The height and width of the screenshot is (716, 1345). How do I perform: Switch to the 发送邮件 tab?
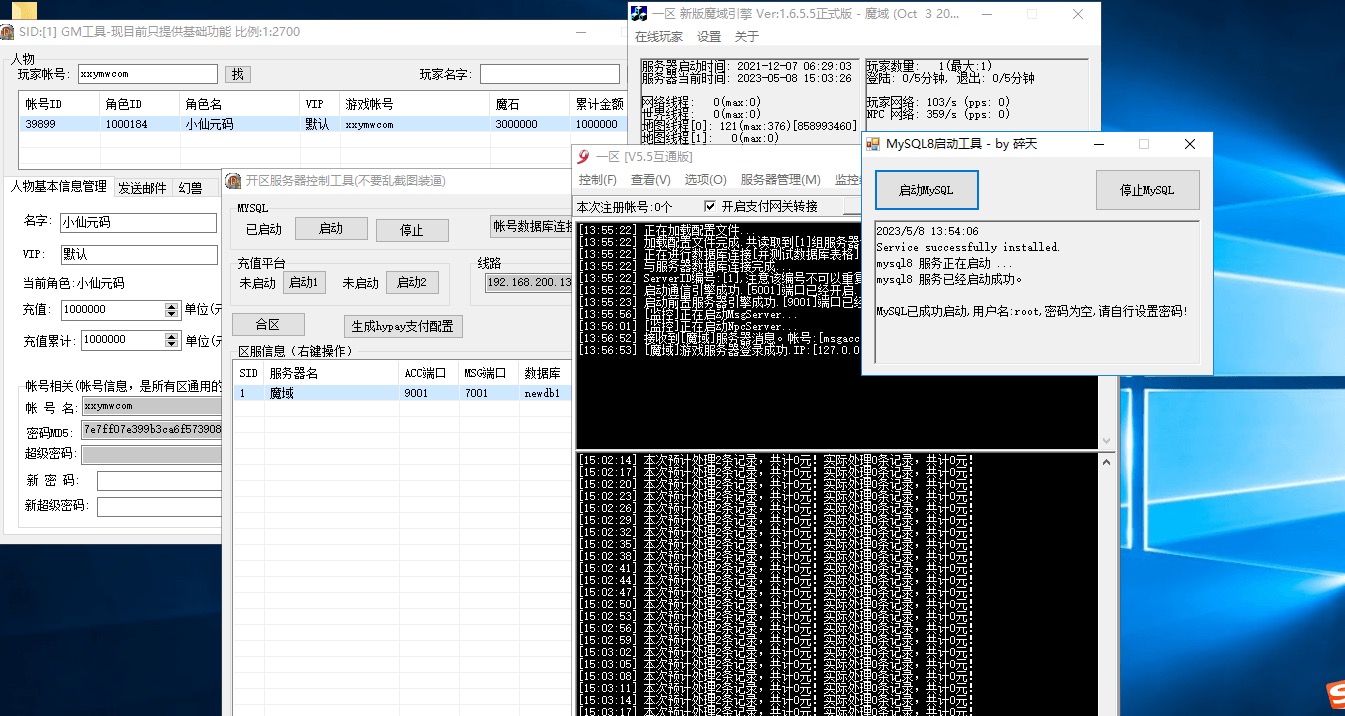pyautogui.click(x=142, y=188)
